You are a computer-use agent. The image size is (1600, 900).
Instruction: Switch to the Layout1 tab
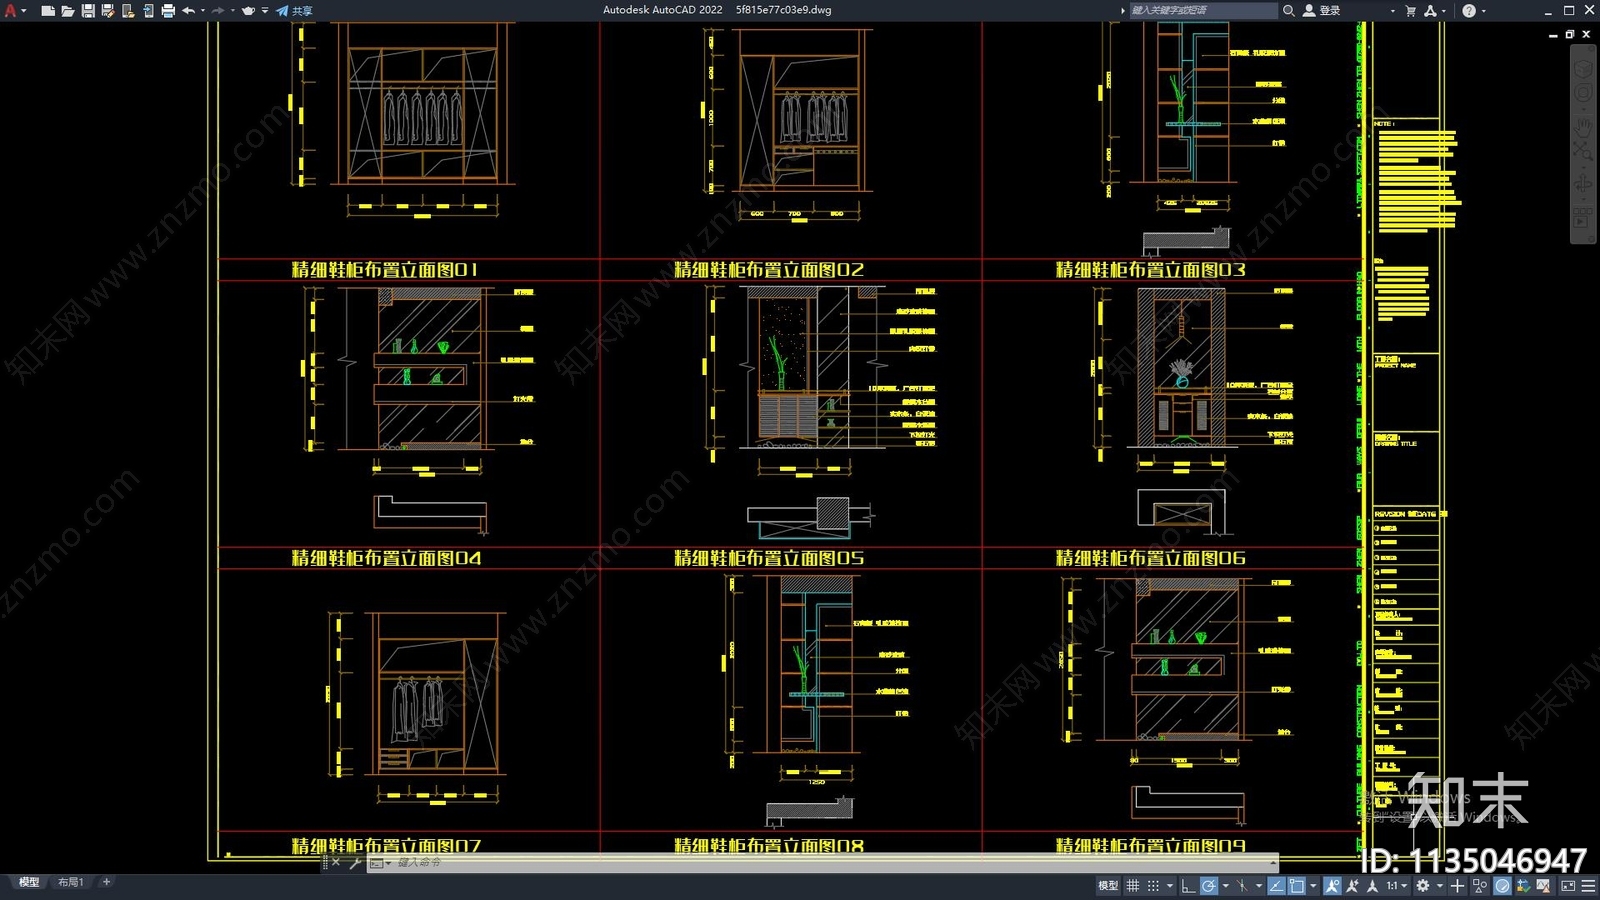click(70, 882)
